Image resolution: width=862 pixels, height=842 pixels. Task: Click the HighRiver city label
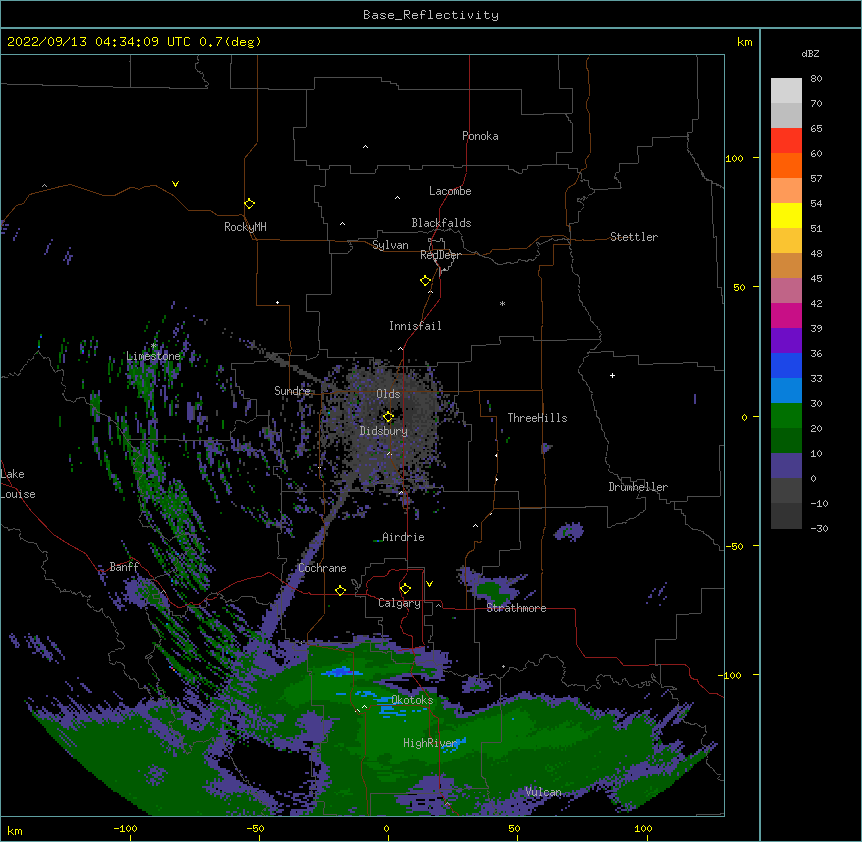coord(430,743)
